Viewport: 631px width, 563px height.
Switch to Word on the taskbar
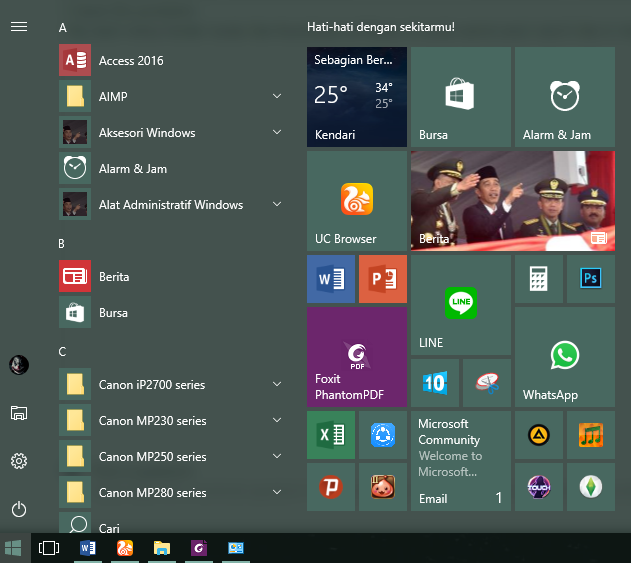tap(88, 548)
